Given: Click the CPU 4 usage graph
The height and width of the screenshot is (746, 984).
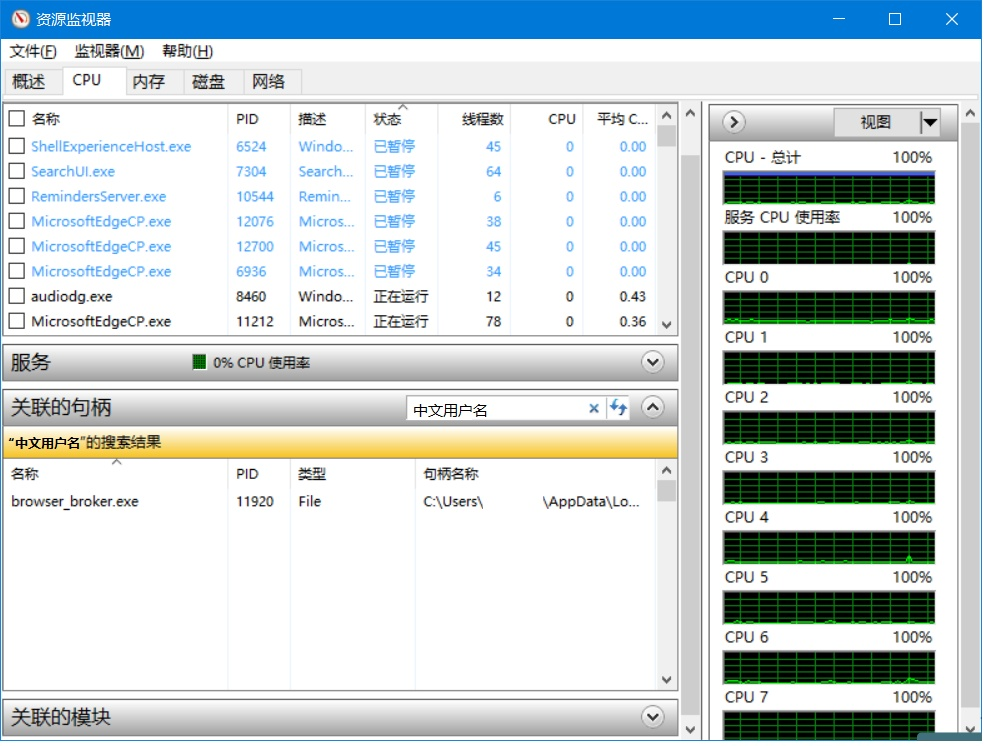Looking at the screenshot, I should coord(828,548).
